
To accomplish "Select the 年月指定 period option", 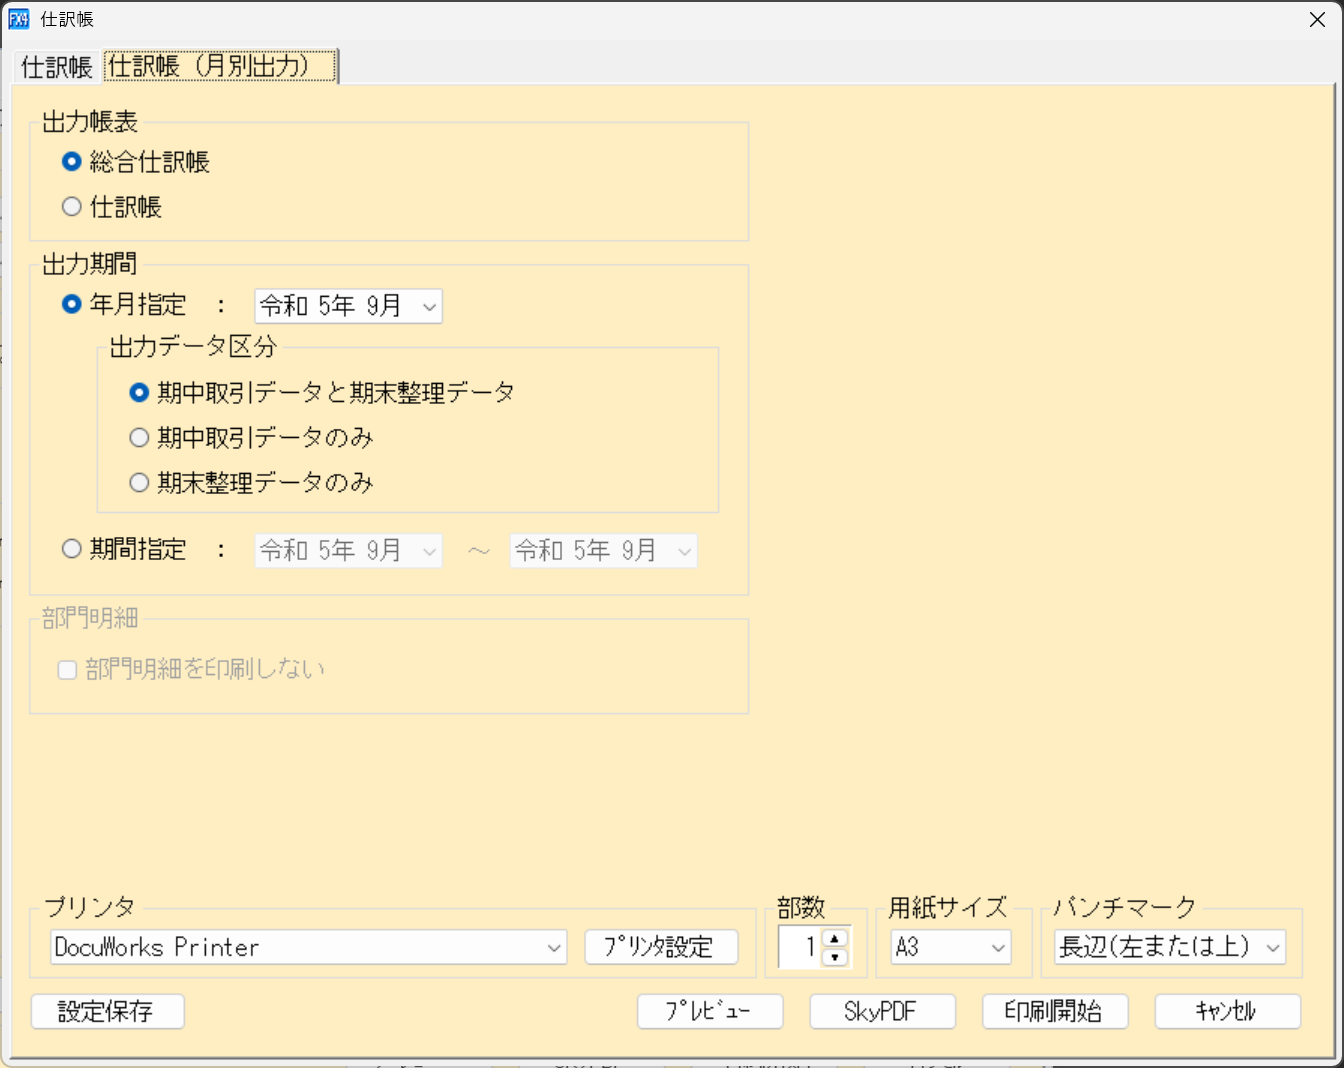I will [x=71, y=305].
